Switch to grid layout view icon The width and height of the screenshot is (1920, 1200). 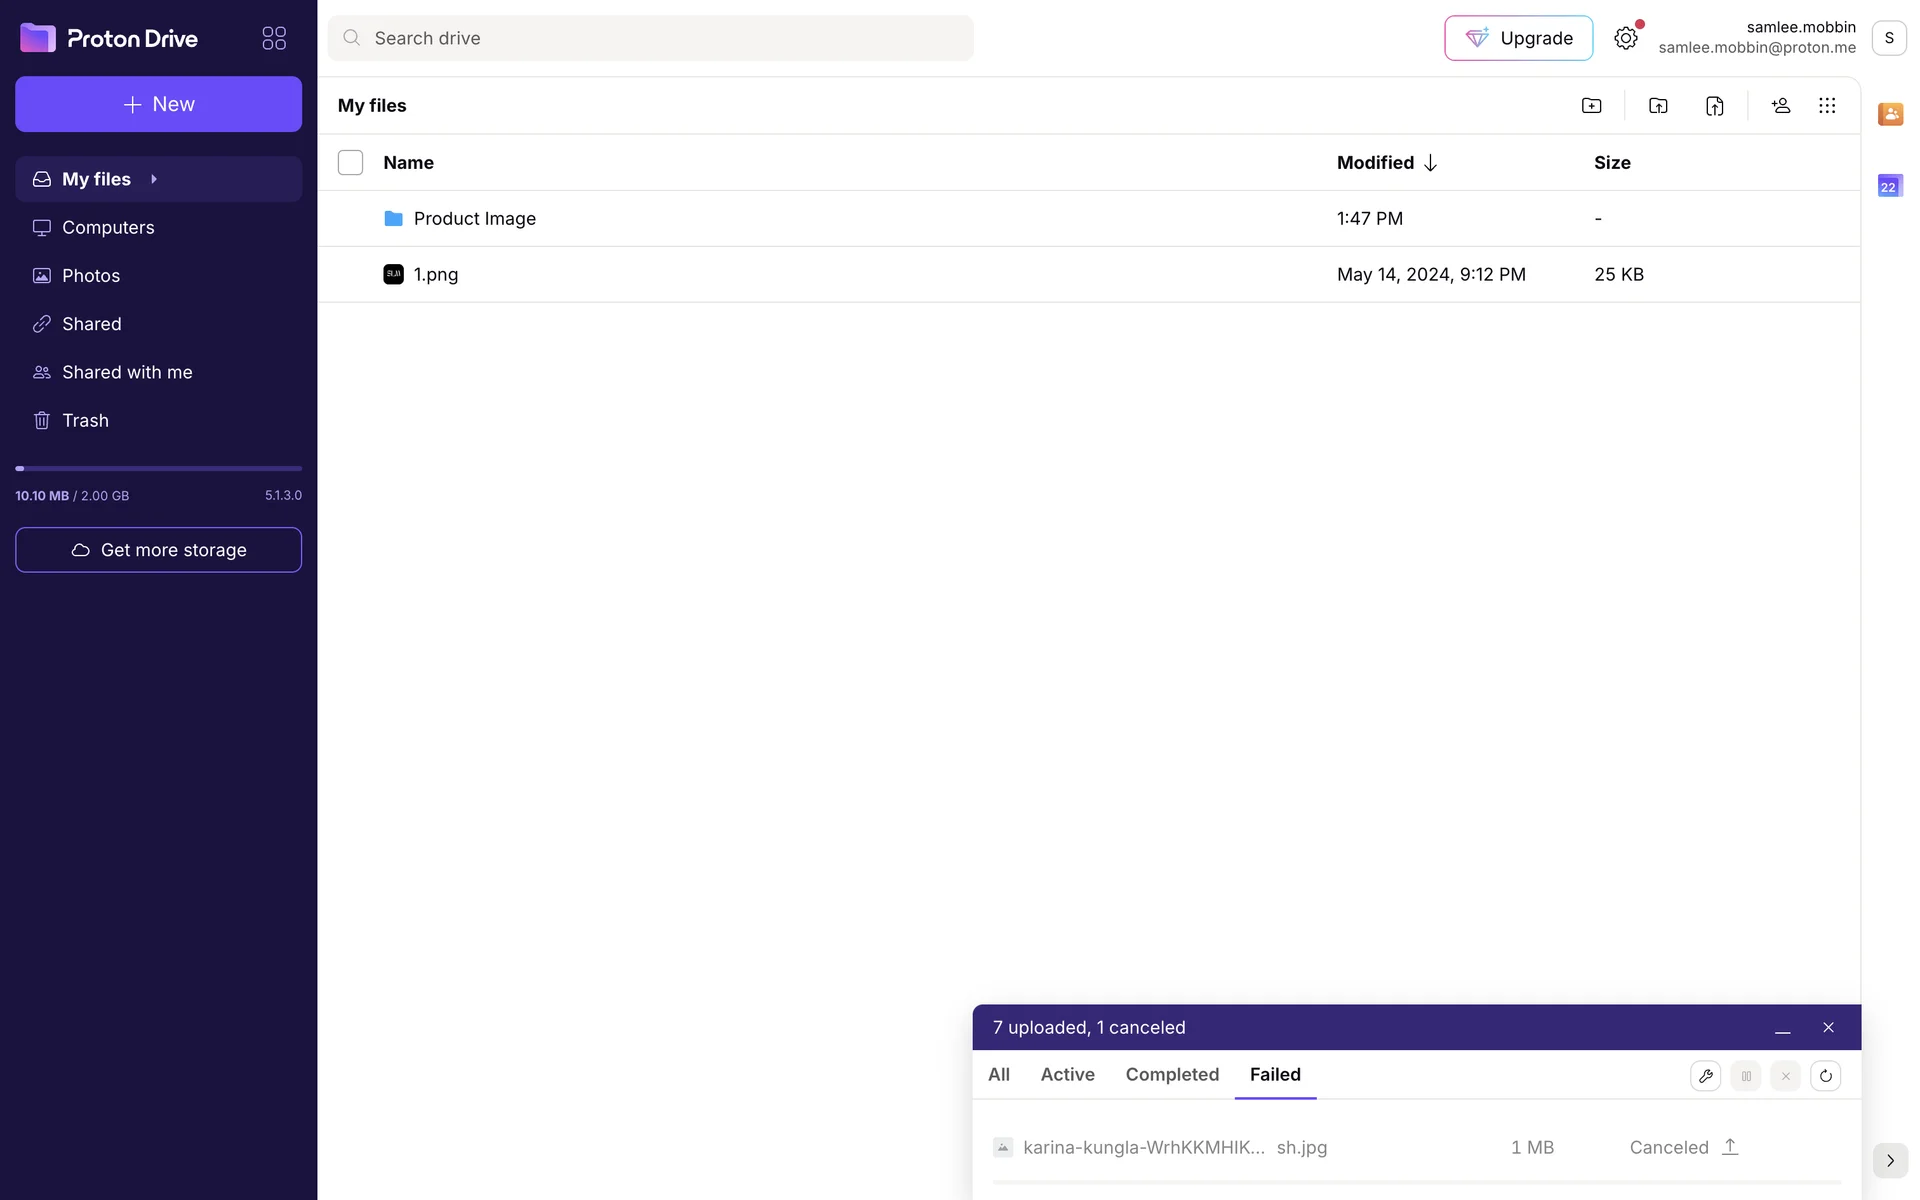(1827, 106)
